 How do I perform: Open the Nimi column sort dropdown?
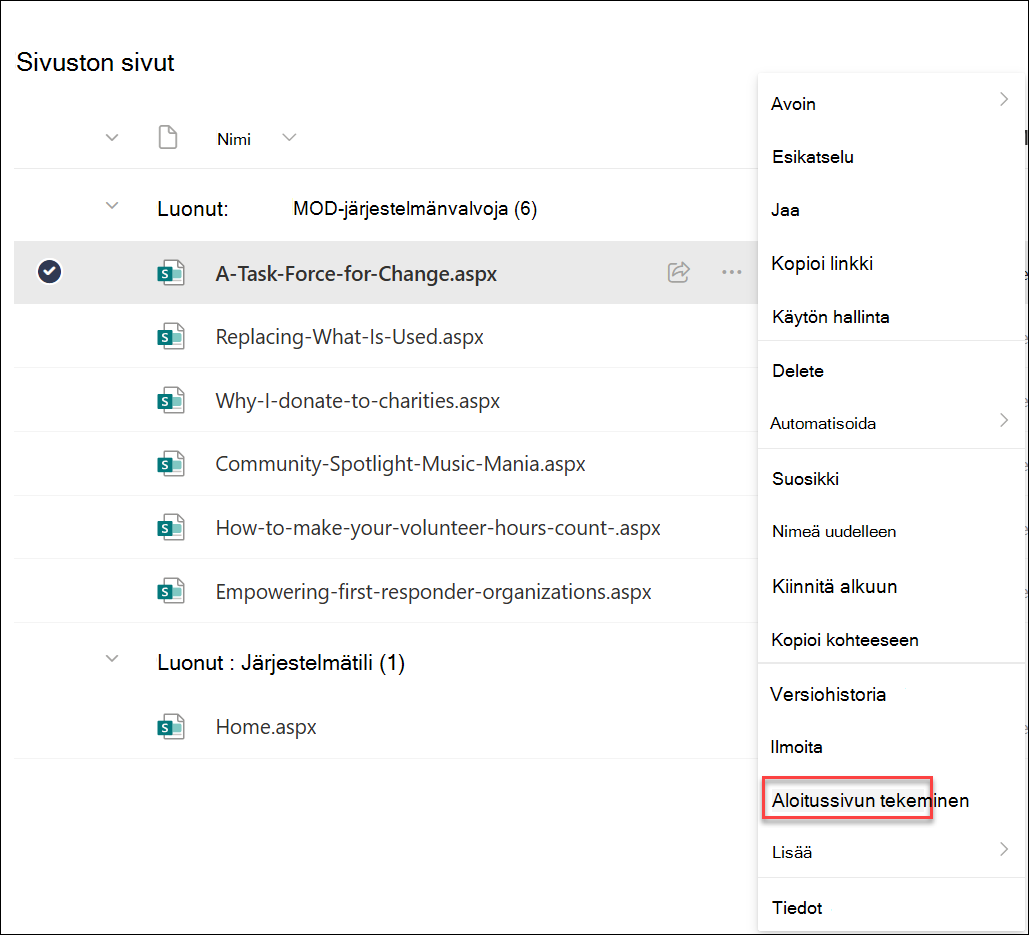pyautogui.click(x=289, y=137)
